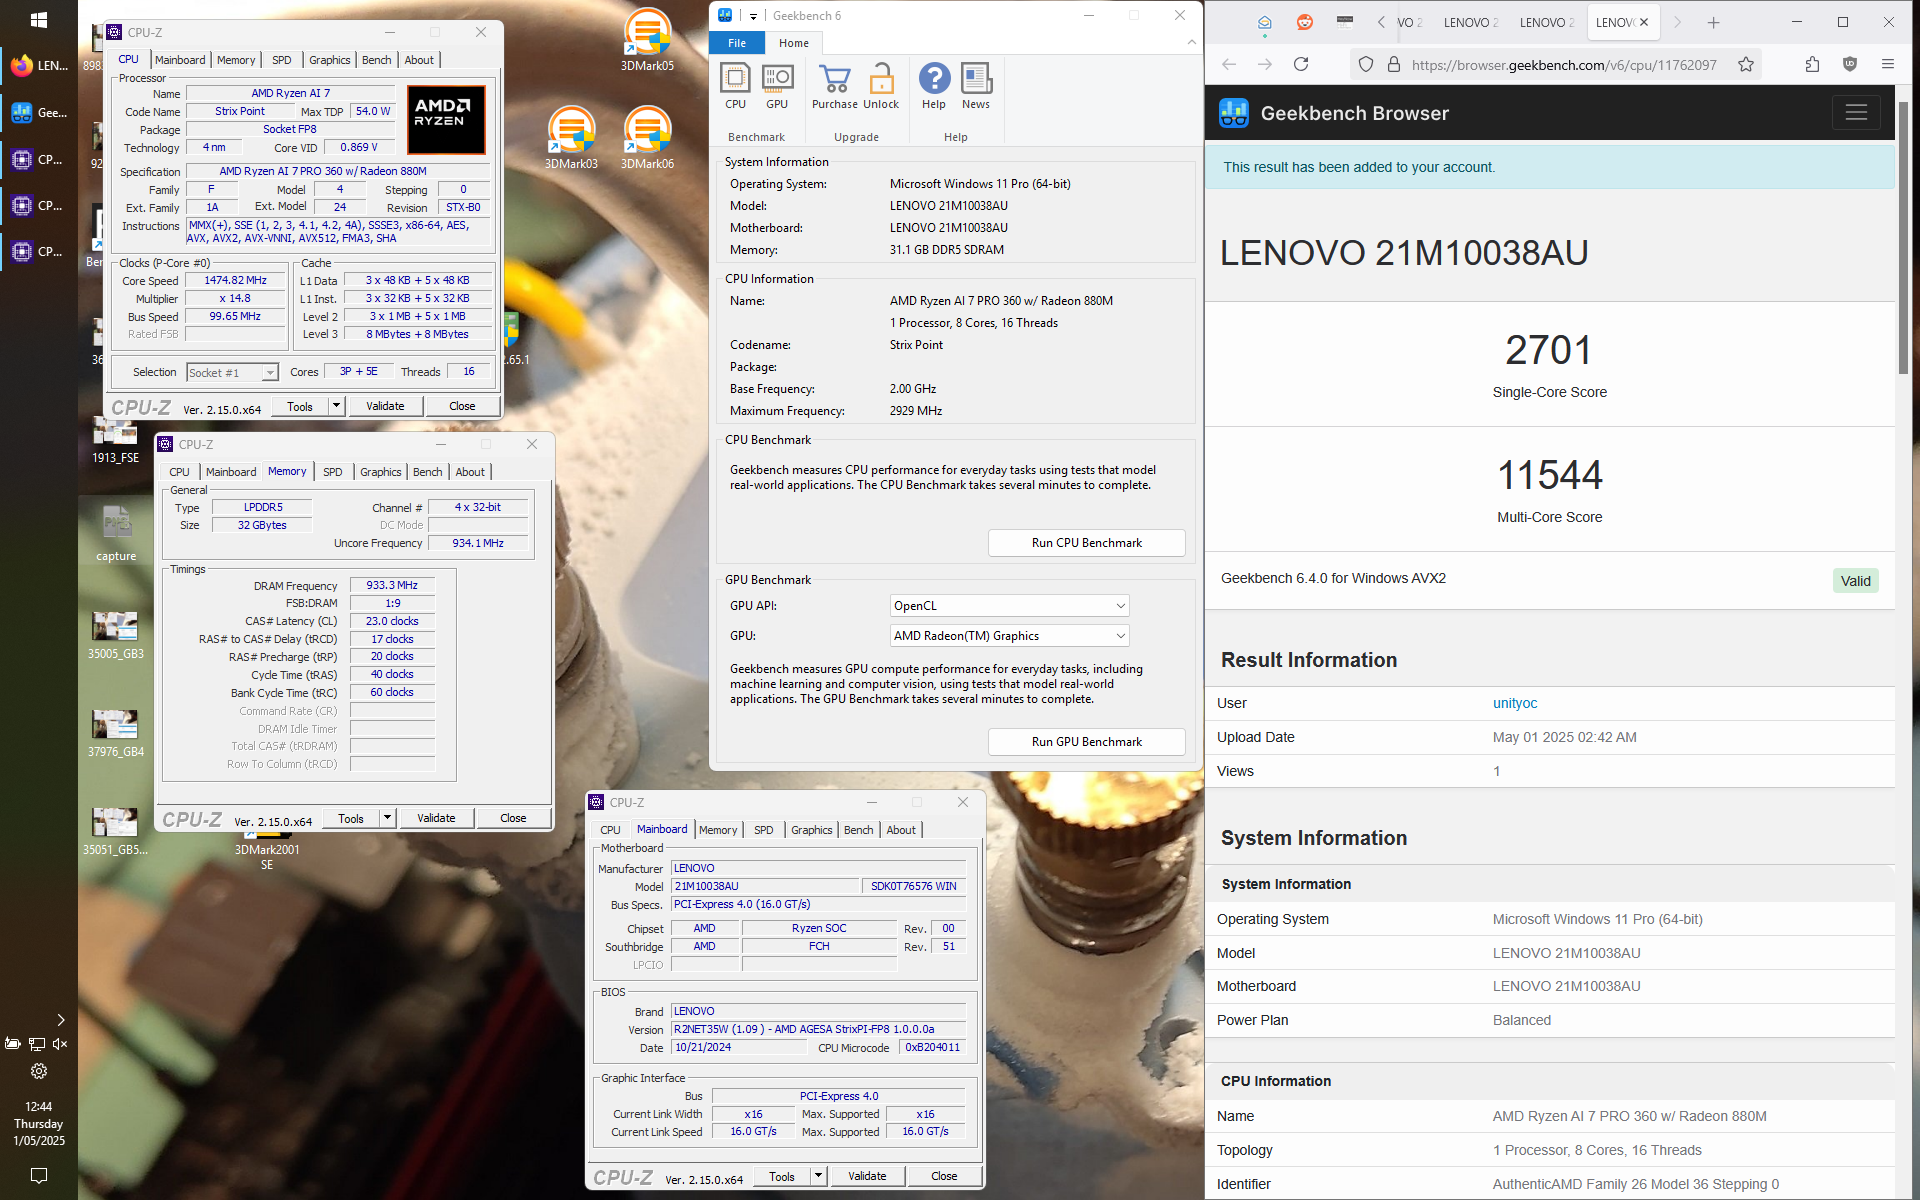Click the BIOS version R2NET35W field
The width and height of the screenshot is (1920, 1200).
click(x=818, y=1029)
